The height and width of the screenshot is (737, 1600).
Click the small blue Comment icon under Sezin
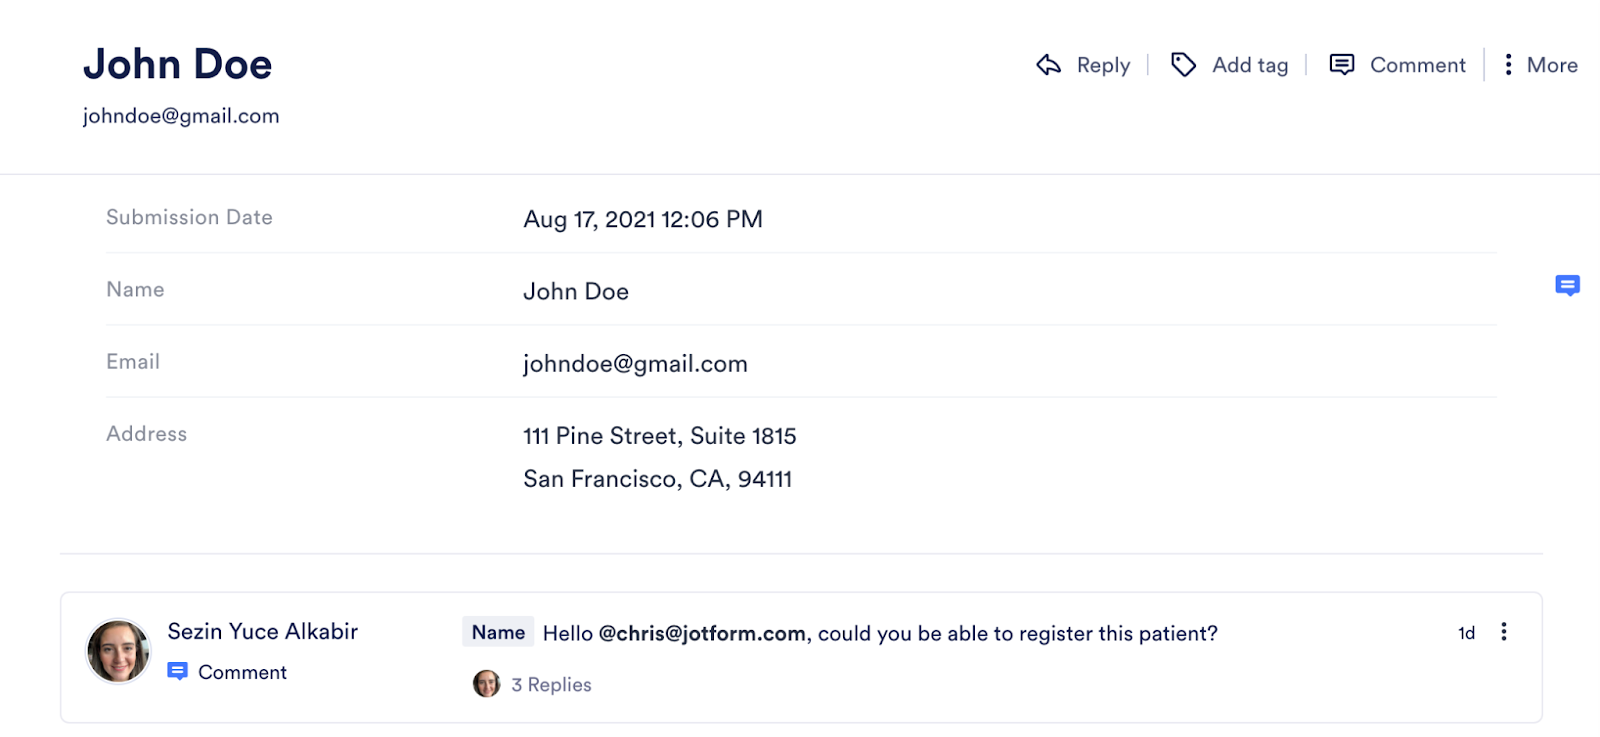pyautogui.click(x=177, y=671)
